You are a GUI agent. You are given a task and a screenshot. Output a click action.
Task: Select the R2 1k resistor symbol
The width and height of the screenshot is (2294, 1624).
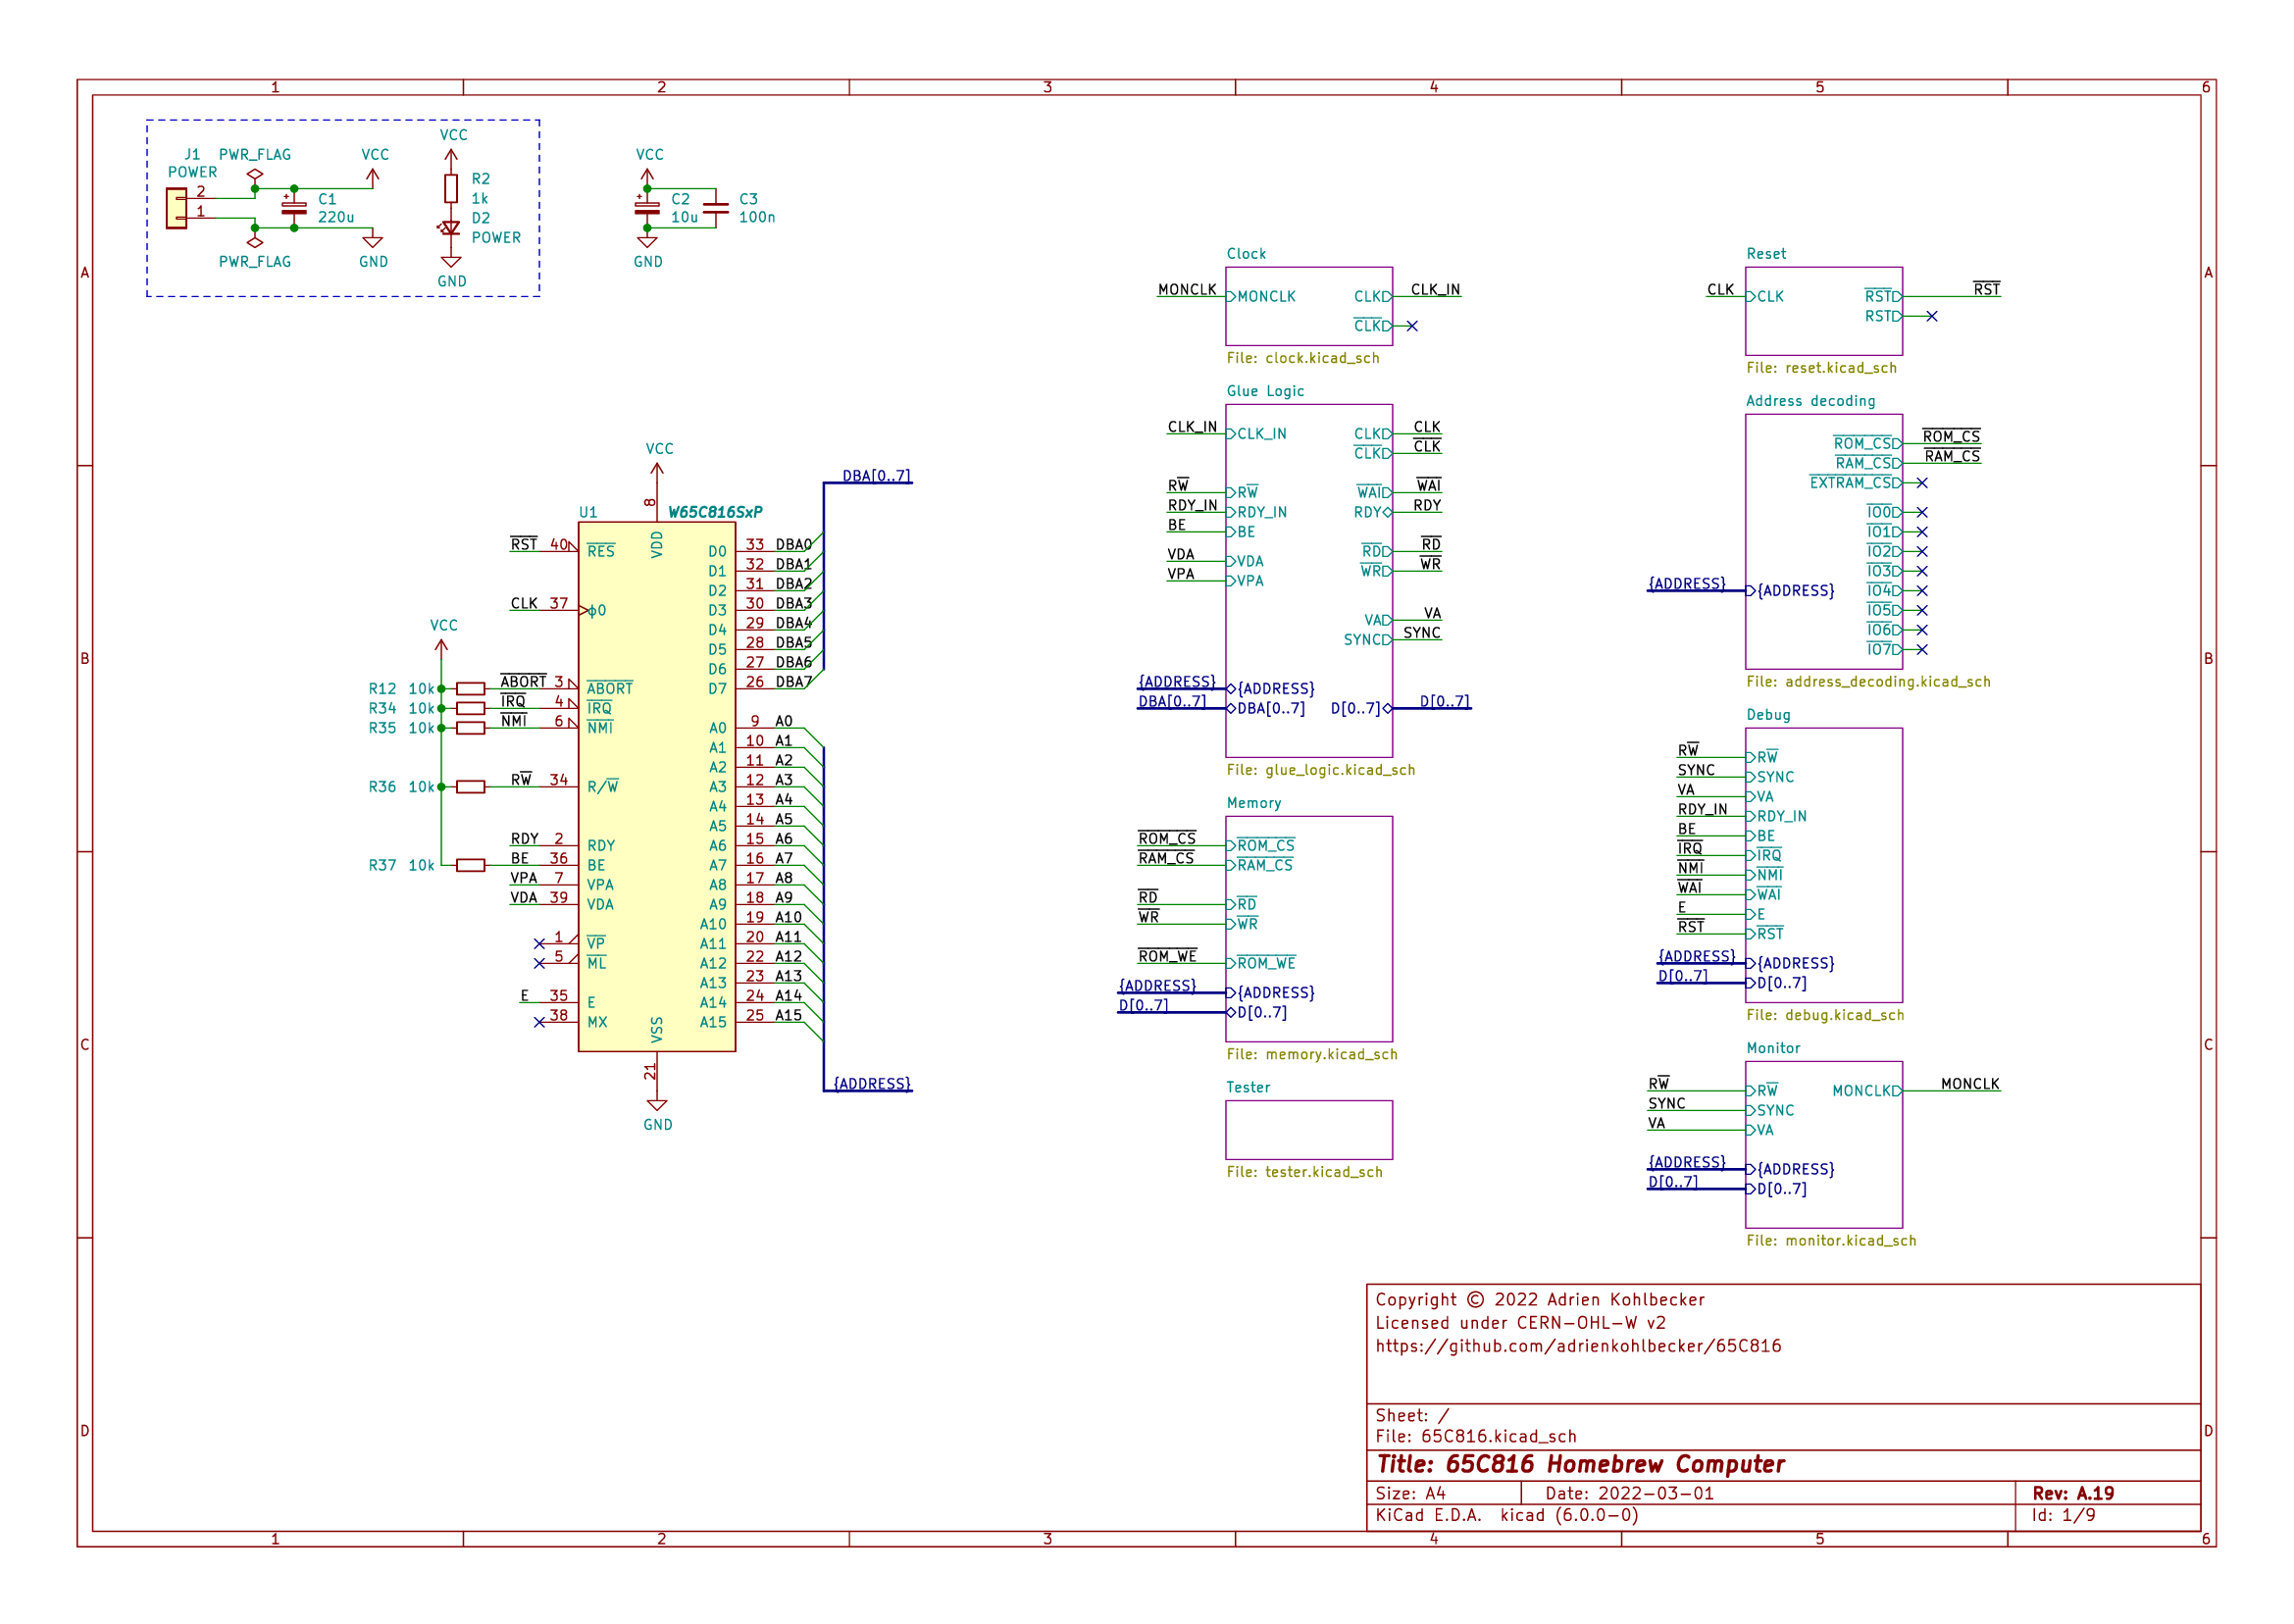point(451,188)
